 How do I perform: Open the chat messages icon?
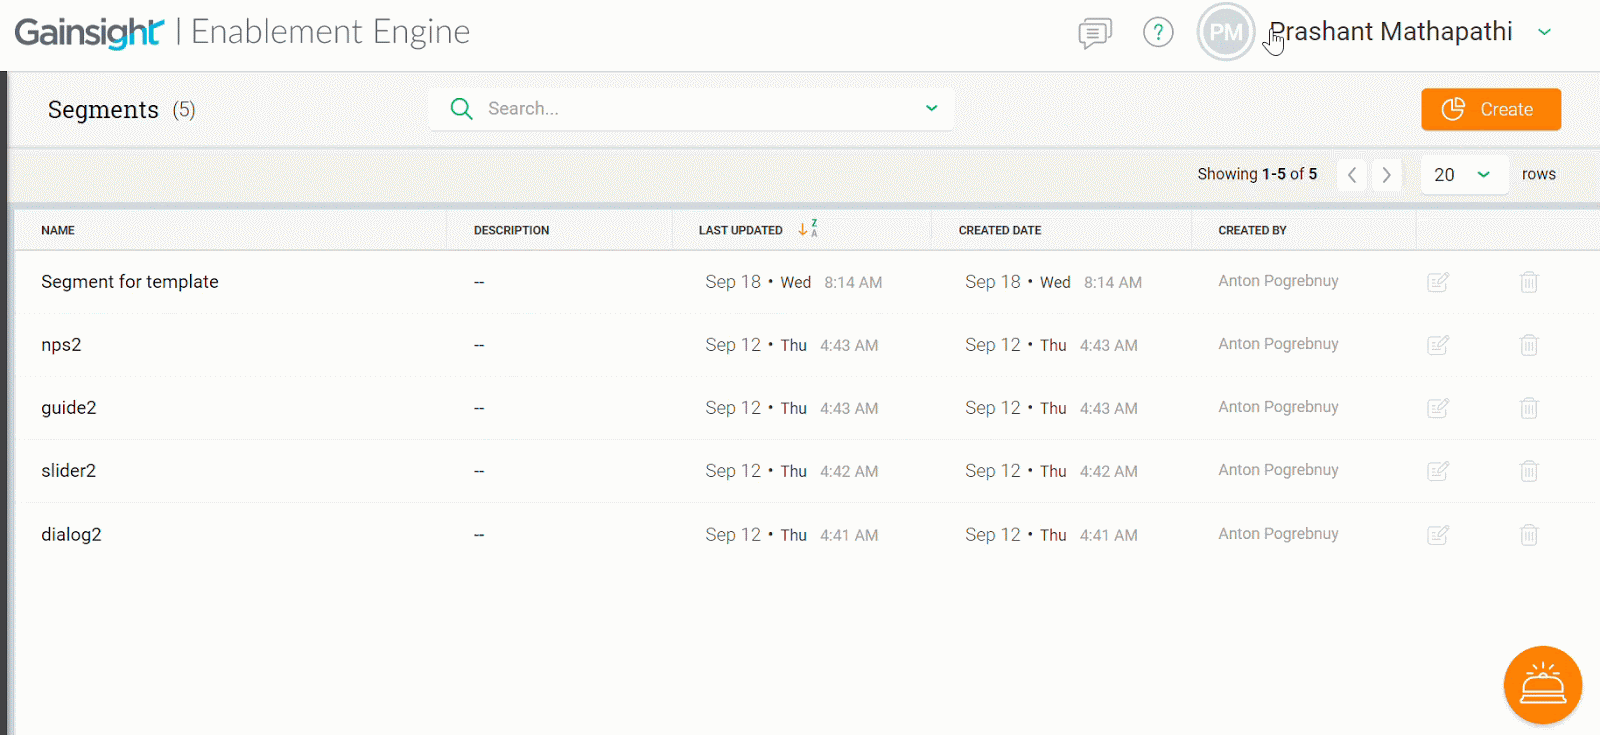coord(1095,33)
